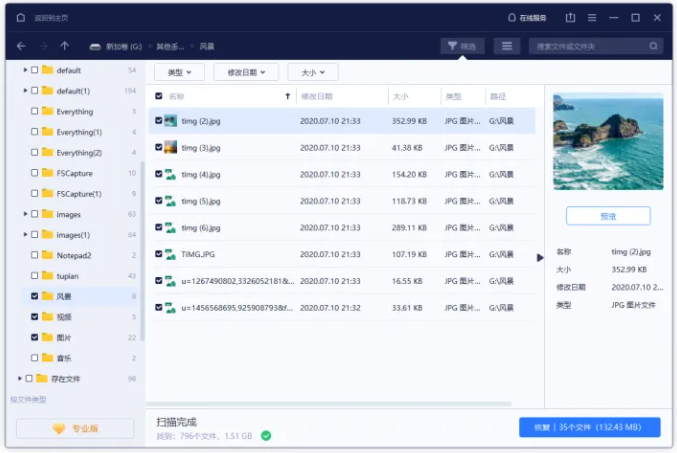Switch to list view using the view mode icon
This screenshot has height=453, width=677.
pyautogui.click(x=507, y=46)
